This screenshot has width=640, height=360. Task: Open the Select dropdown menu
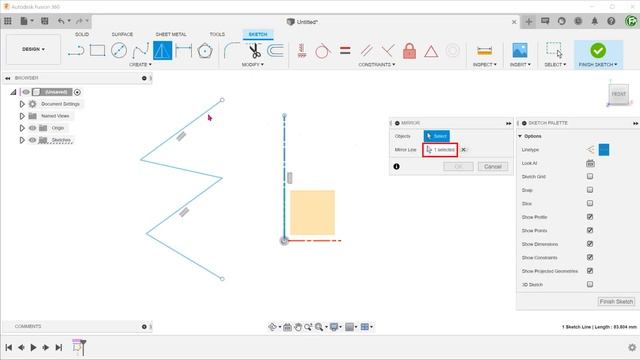(x=555, y=64)
